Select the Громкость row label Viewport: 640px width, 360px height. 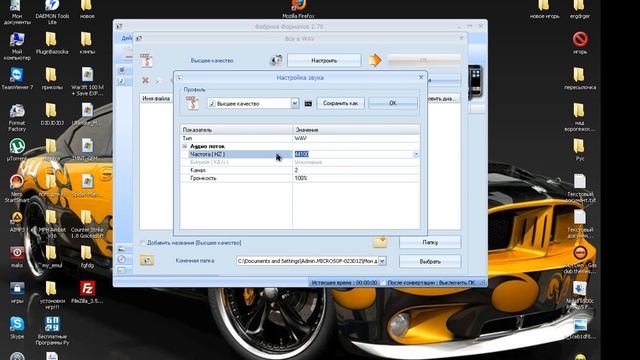[203, 178]
